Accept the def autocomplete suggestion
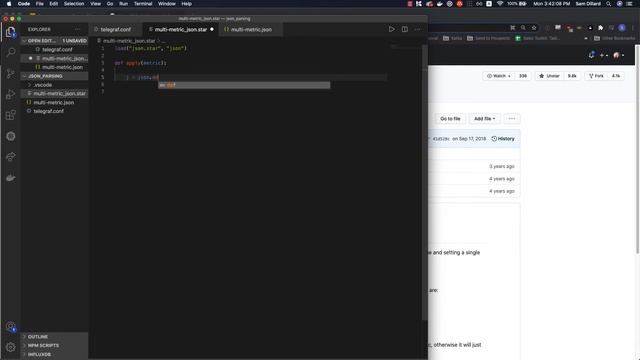 tap(244, 85)
